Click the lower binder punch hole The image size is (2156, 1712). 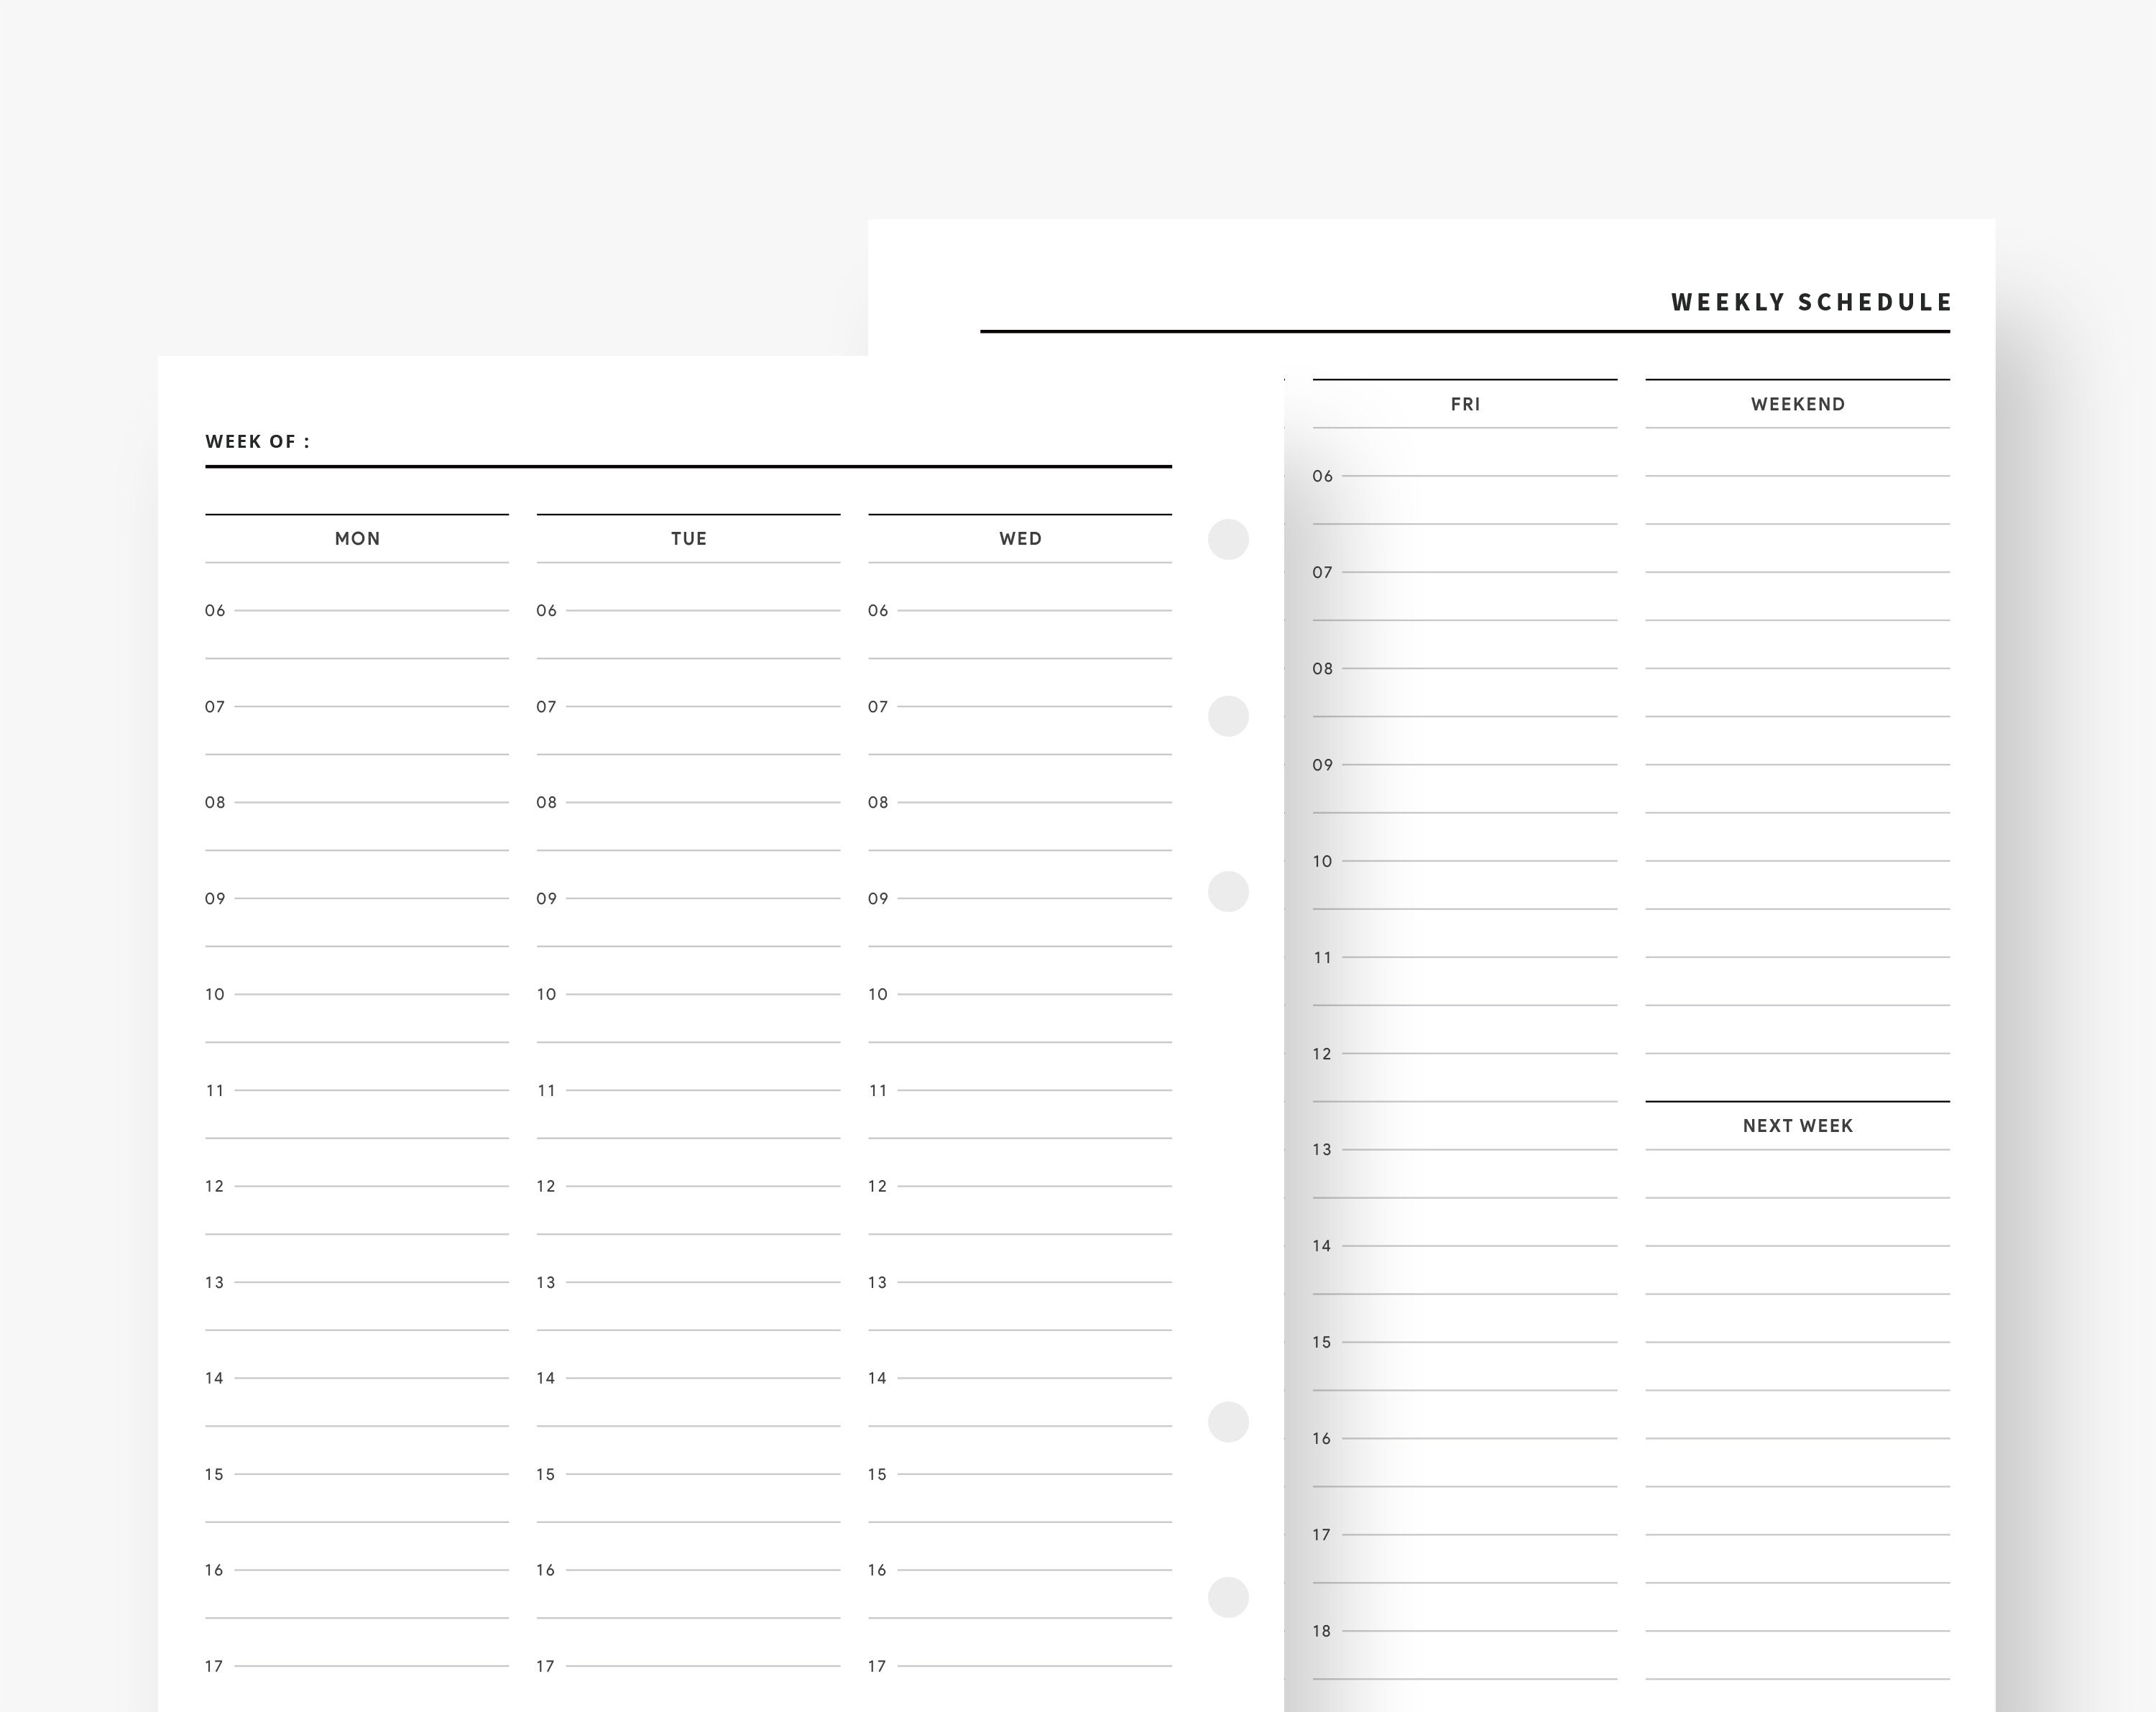1228,1420
